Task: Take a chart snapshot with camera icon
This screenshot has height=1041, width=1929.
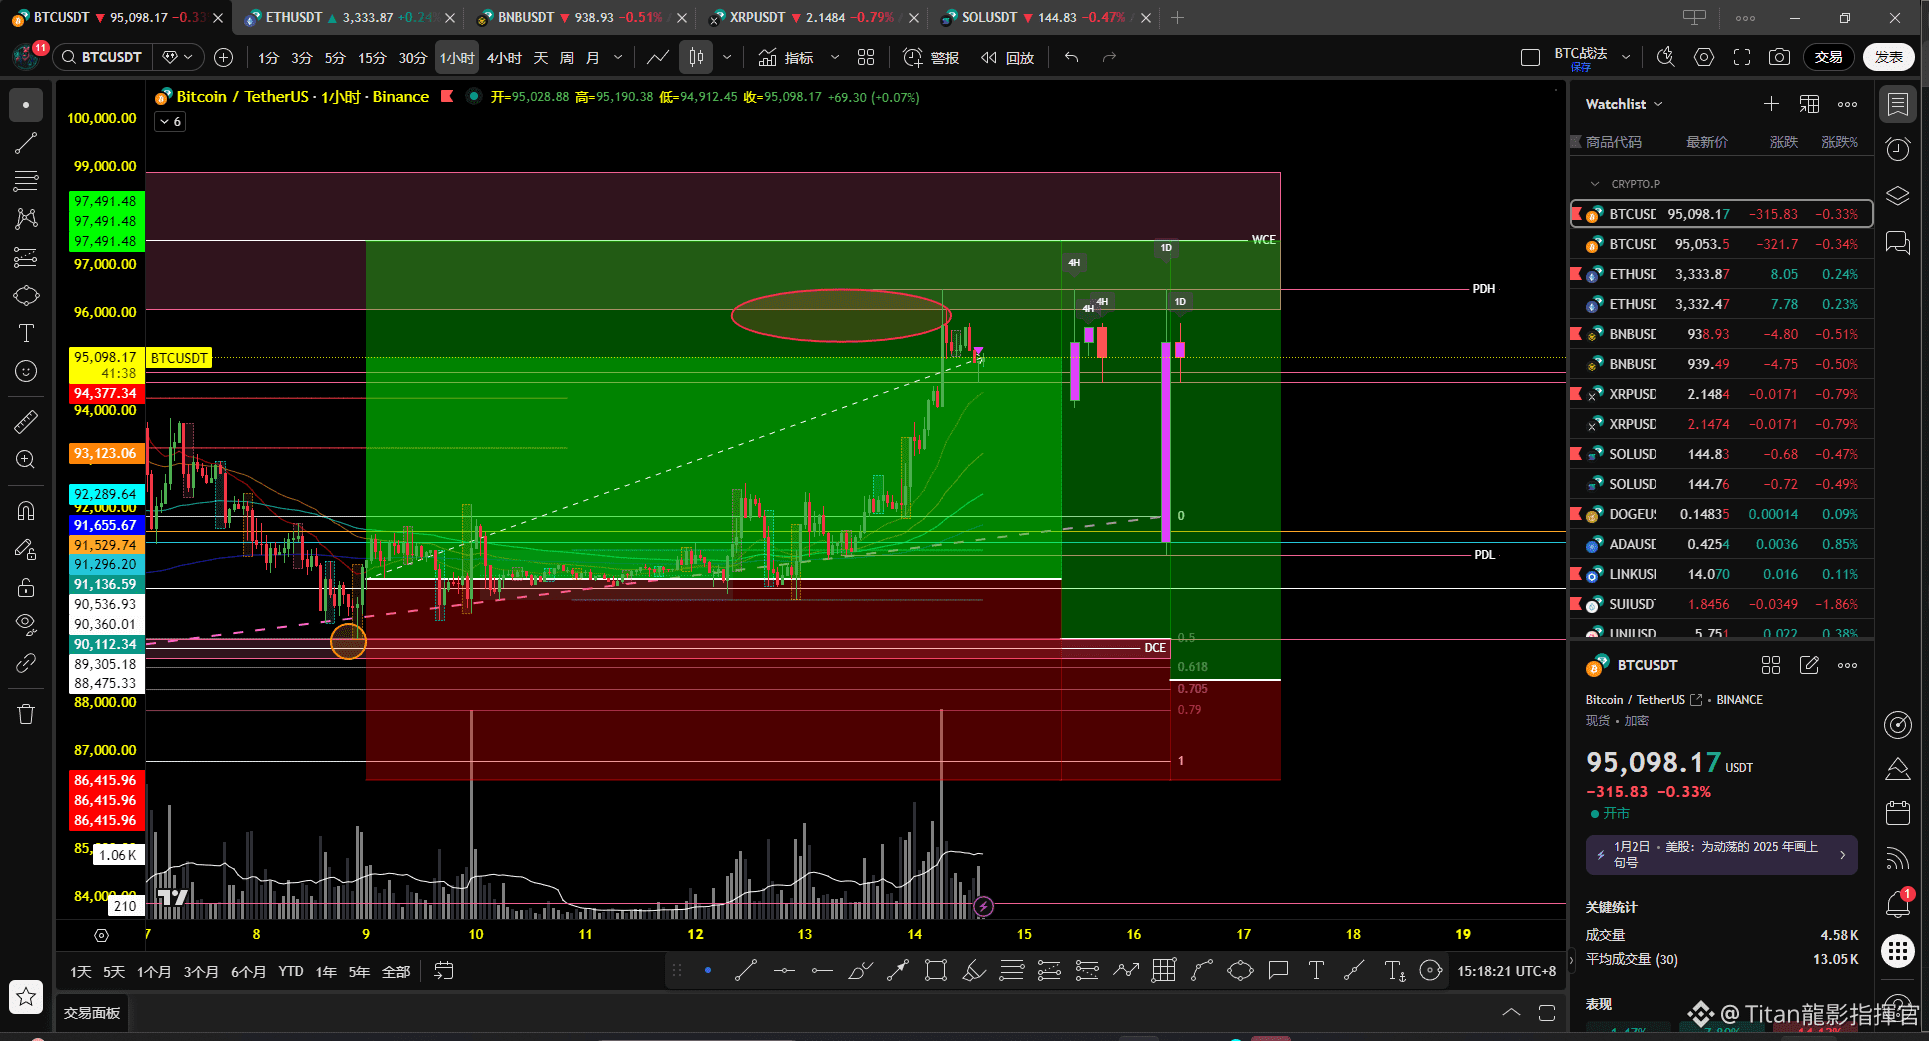Action: (x=1779, y=58)
